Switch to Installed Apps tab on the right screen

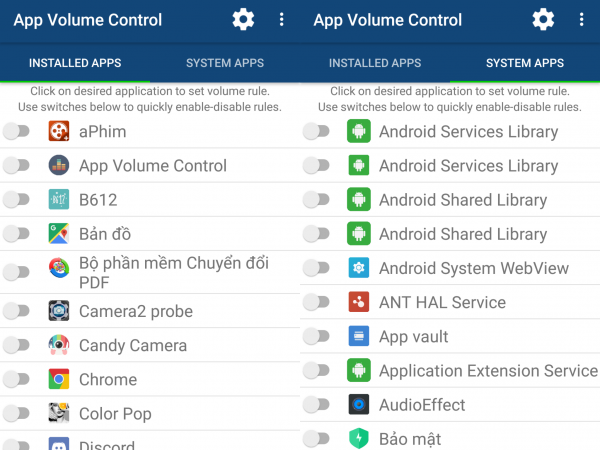[375, 63]
